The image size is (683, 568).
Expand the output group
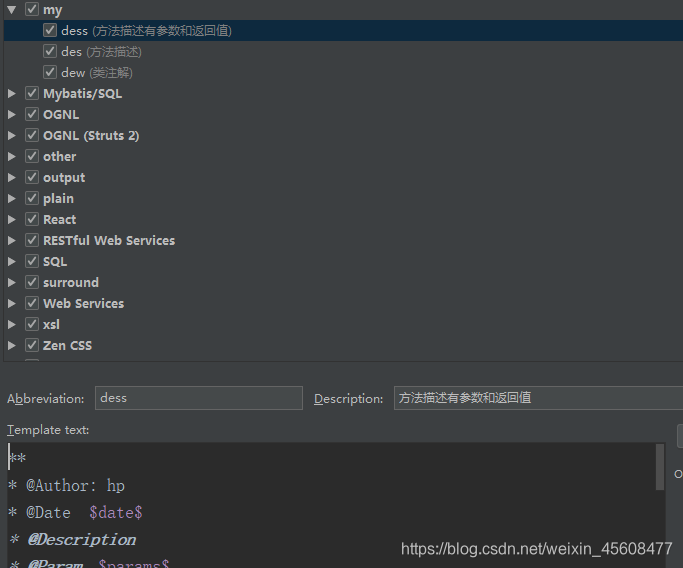pos(12,177)
